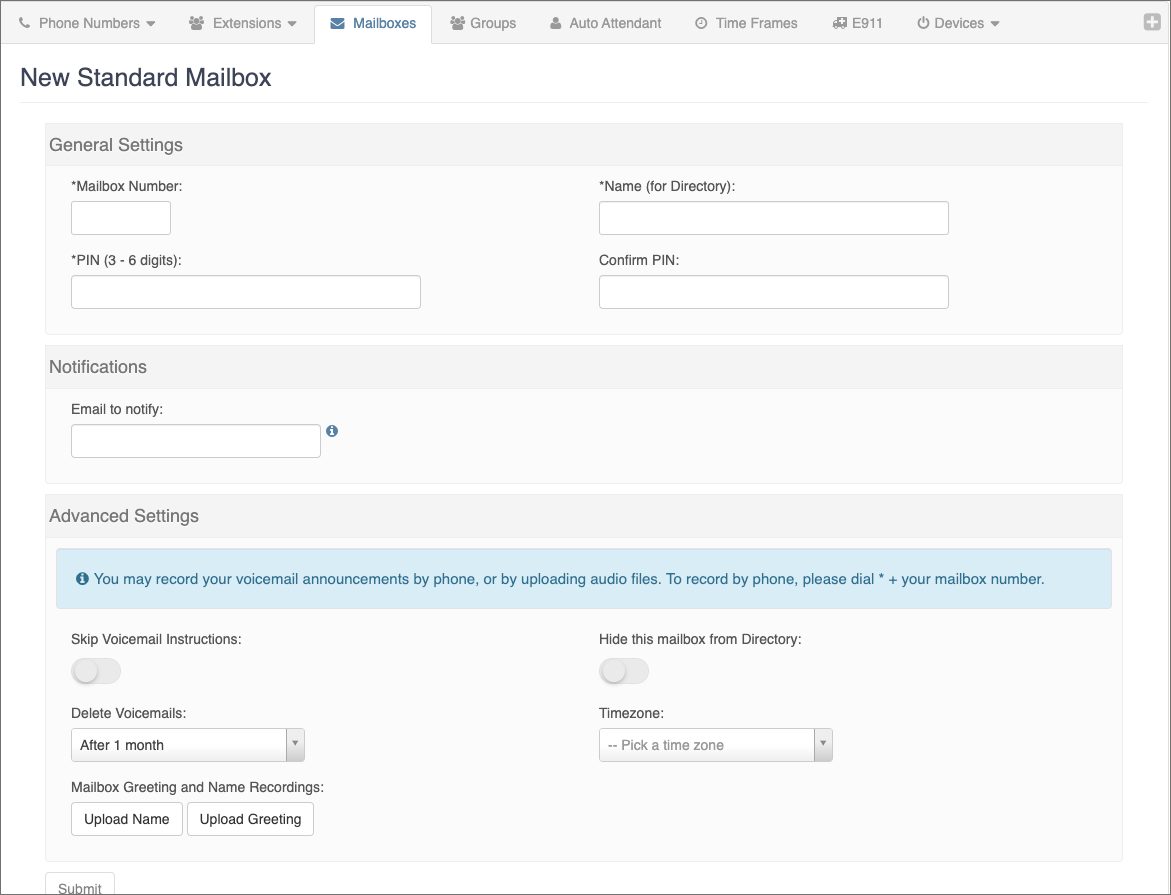1171x895 pixels.
Task: Enable Skip Voicemail Instructions toggle
Action: [x=96, y=671]
